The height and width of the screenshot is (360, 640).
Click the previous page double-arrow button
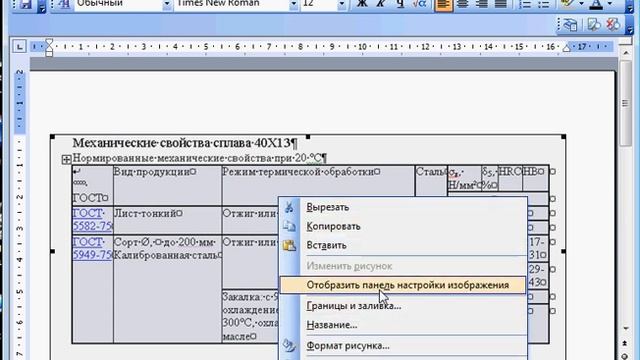coord(625,344)
